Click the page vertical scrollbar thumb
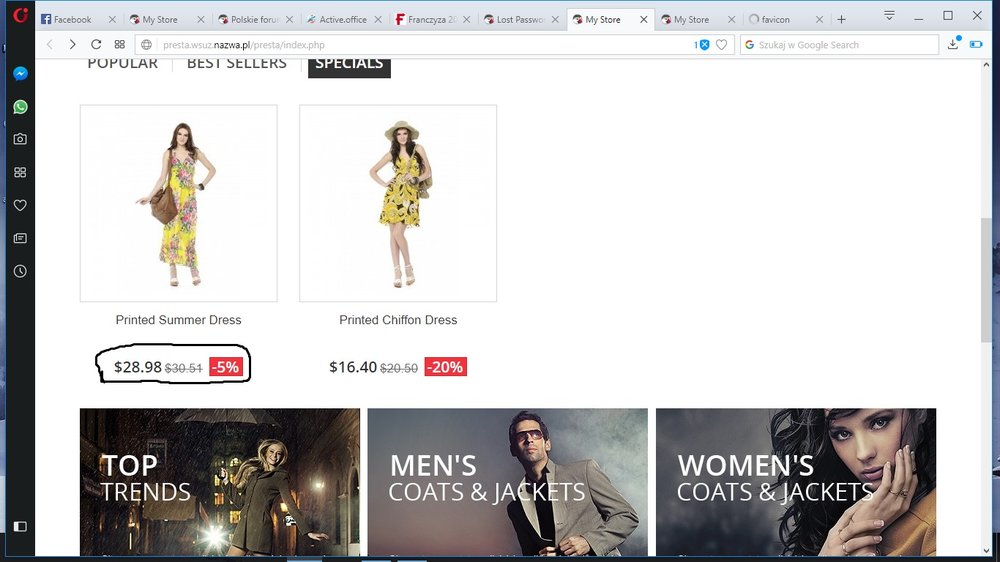Screen dimensions: 1000x562 pos(987,281)
